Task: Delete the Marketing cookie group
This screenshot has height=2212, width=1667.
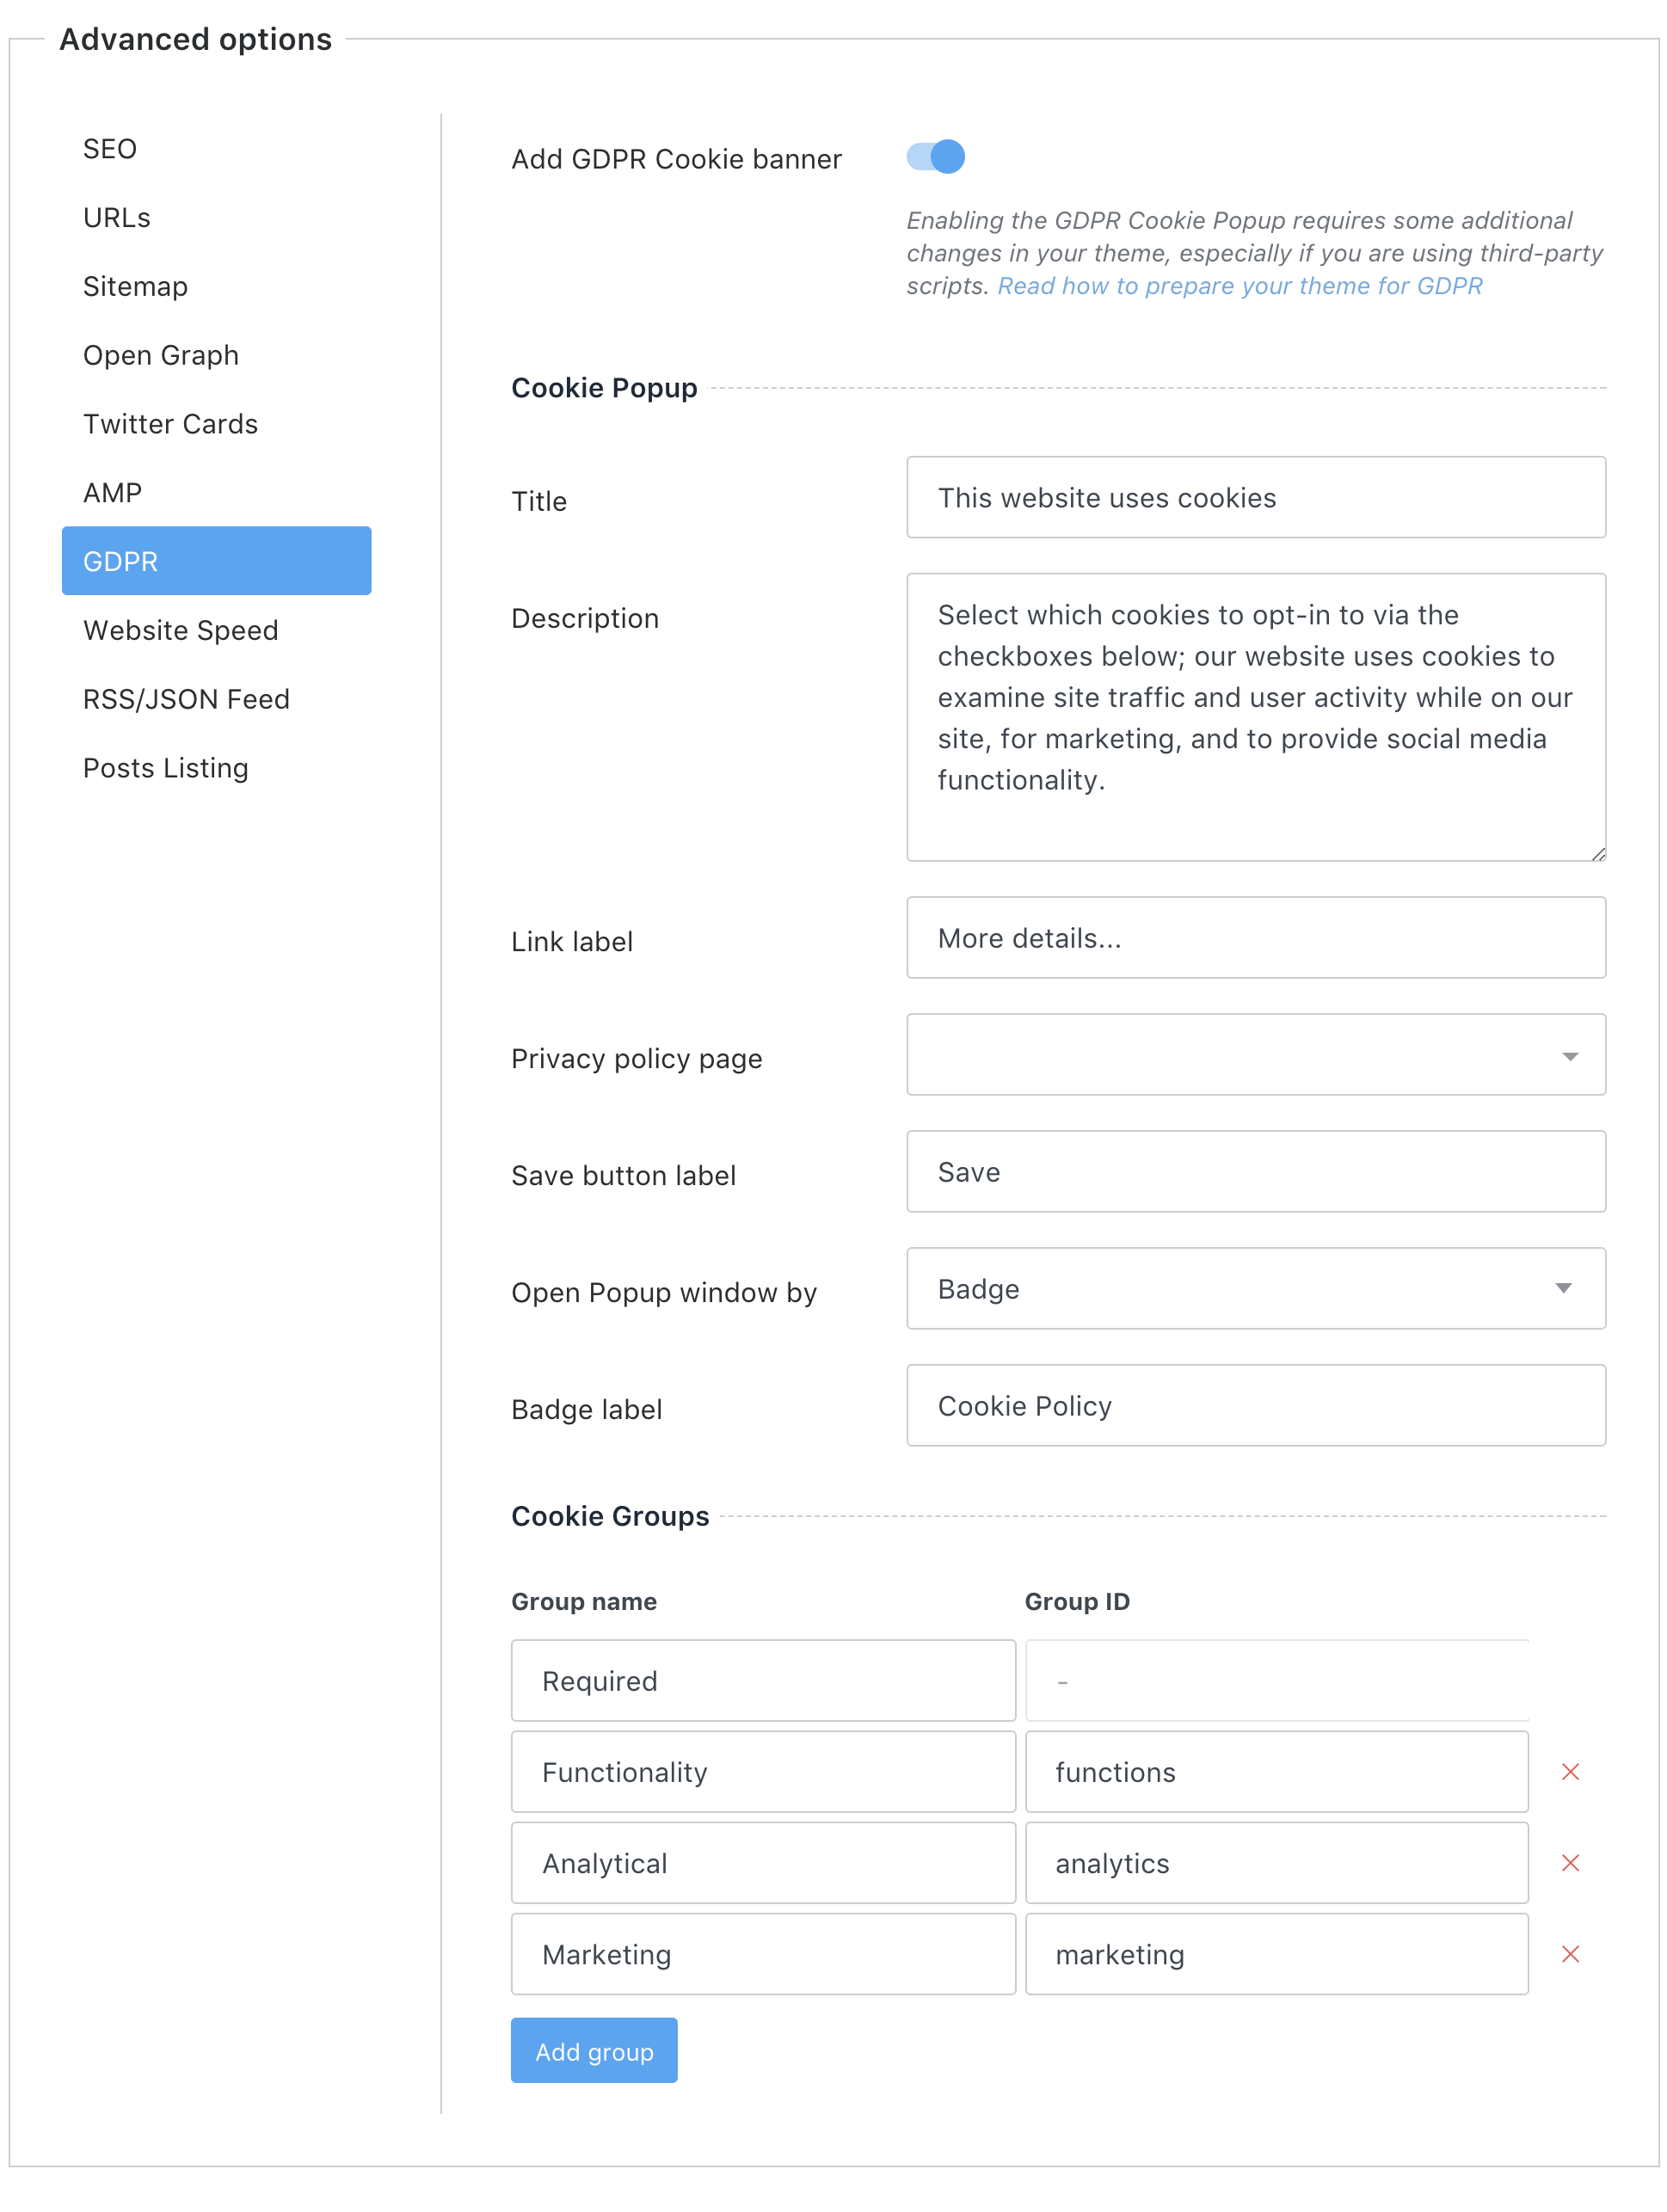Action: pos(1571,1953)
